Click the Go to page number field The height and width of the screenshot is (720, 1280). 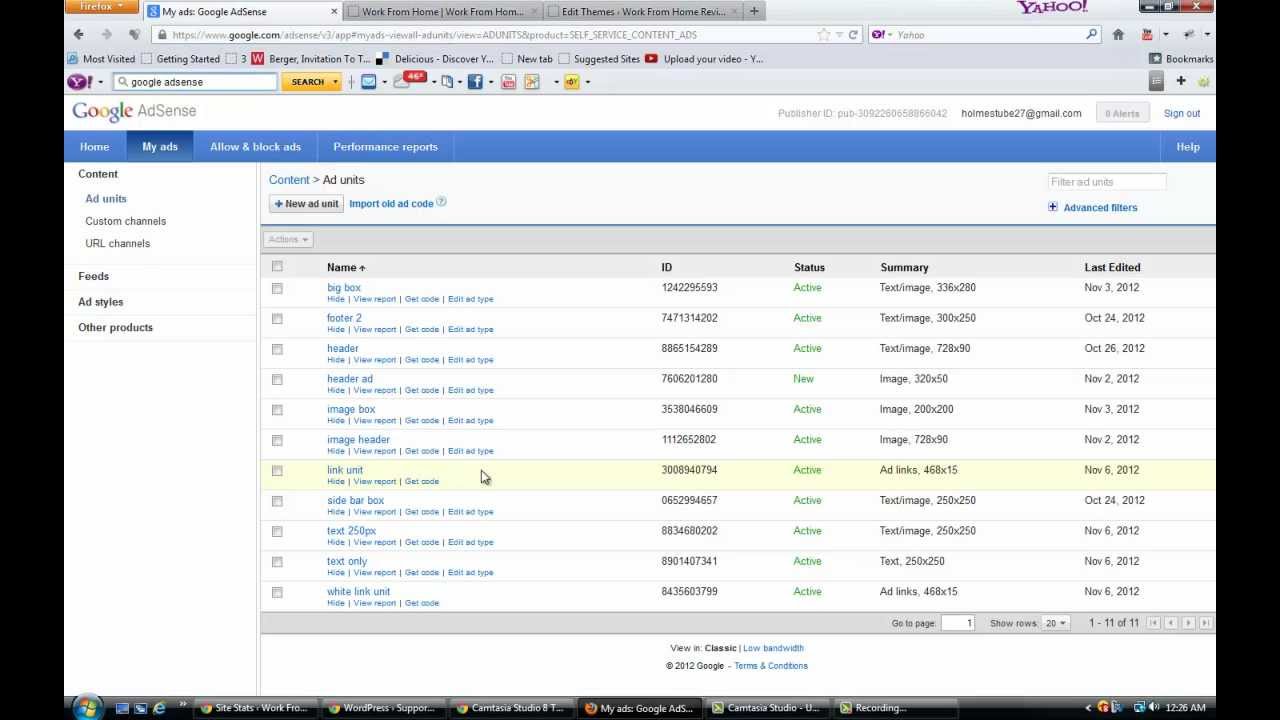tap(957, 623)
